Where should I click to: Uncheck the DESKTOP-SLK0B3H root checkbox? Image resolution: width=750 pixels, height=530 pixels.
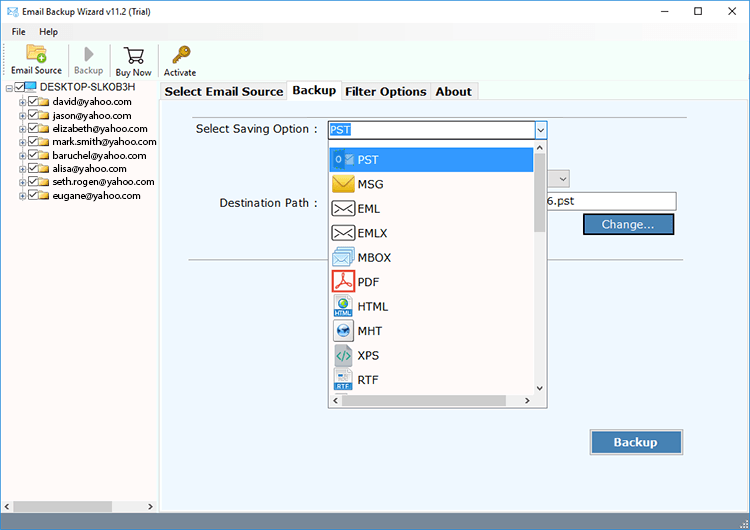tap(19, 87)
